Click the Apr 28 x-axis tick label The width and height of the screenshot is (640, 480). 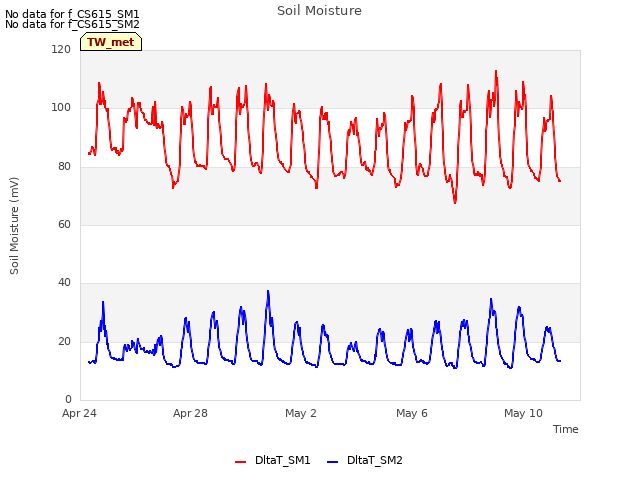(x=190, y=413)
